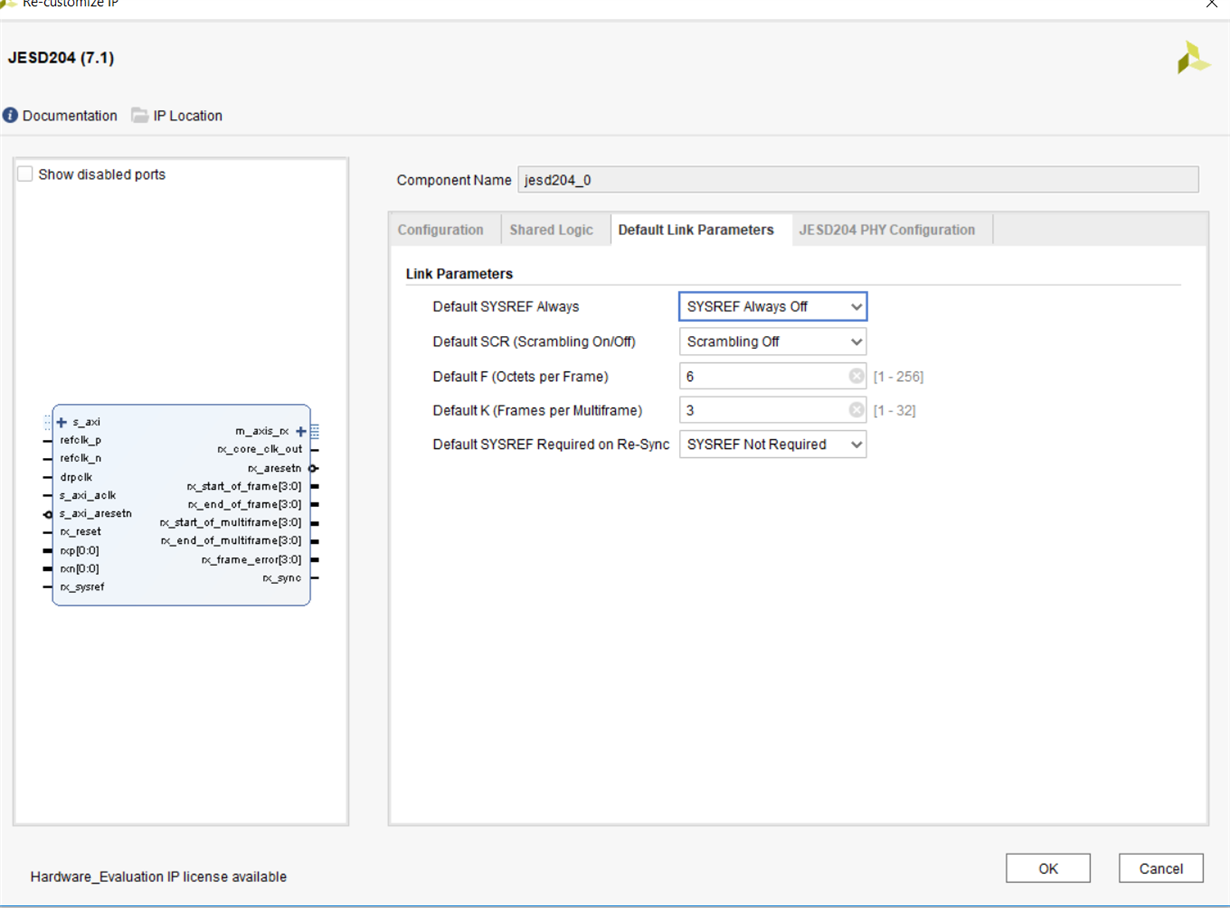The image size is (1230, 908).
Task: Click the IP Location folder icon
Action: (140, 116)
